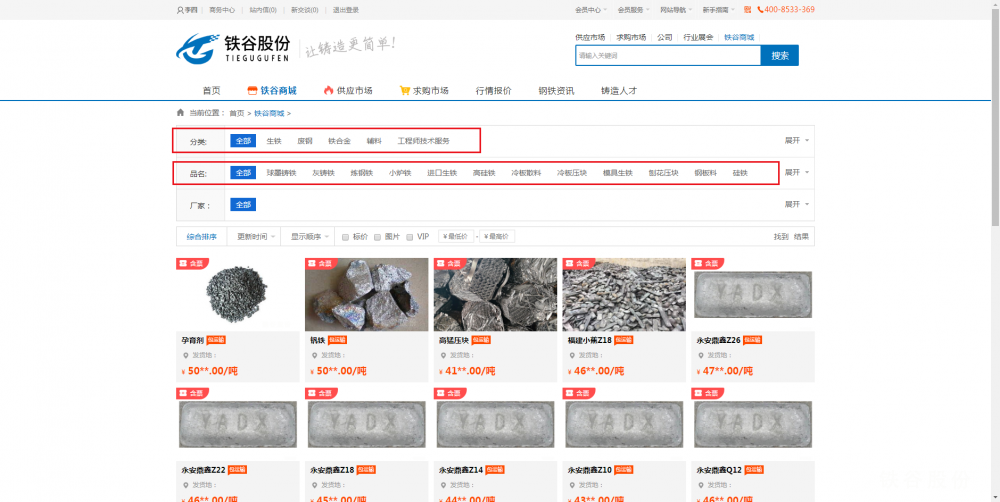This screenshot has height=502, width=1000.
Task: Open the 会员中心 dropdown in top bar
Action: 591,10
